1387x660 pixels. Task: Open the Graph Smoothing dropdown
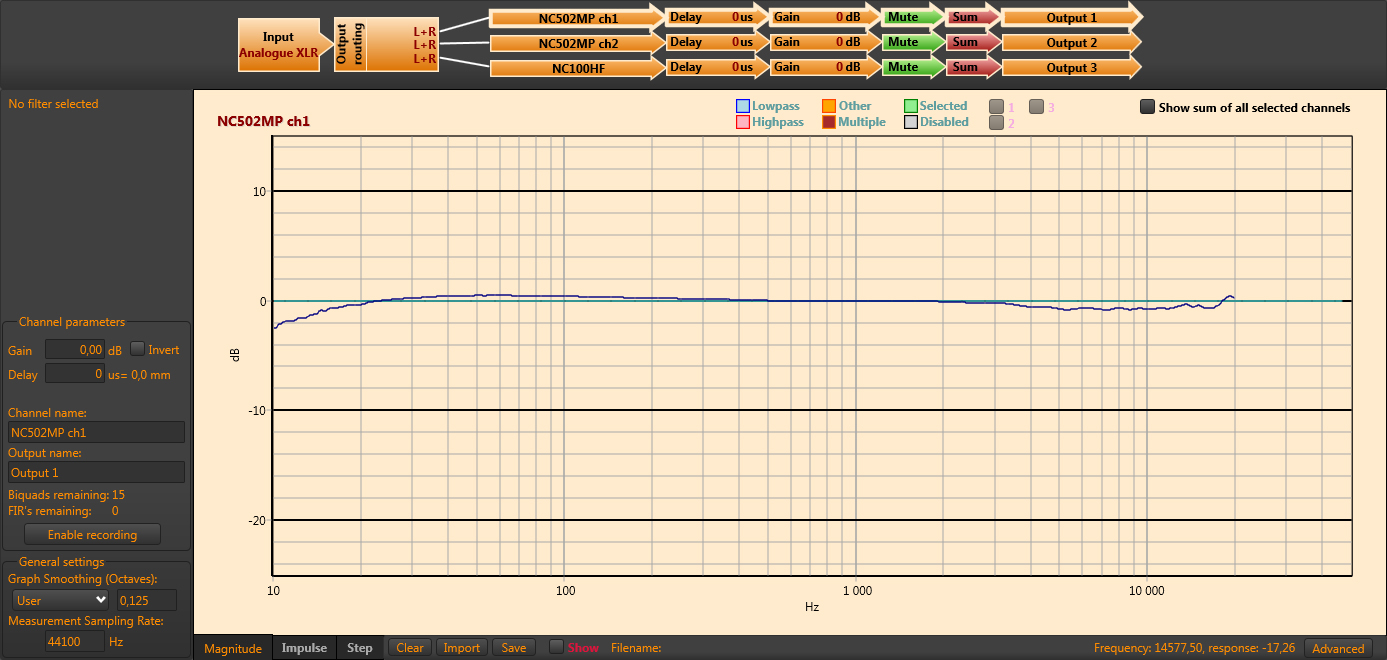[x=60, y=600]
